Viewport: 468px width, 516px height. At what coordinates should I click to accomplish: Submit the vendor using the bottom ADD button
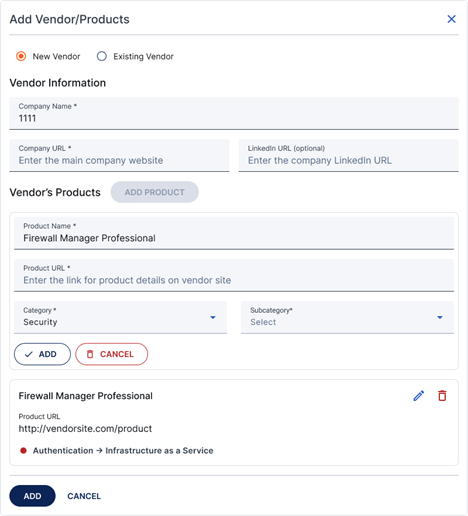coord(32,496)
